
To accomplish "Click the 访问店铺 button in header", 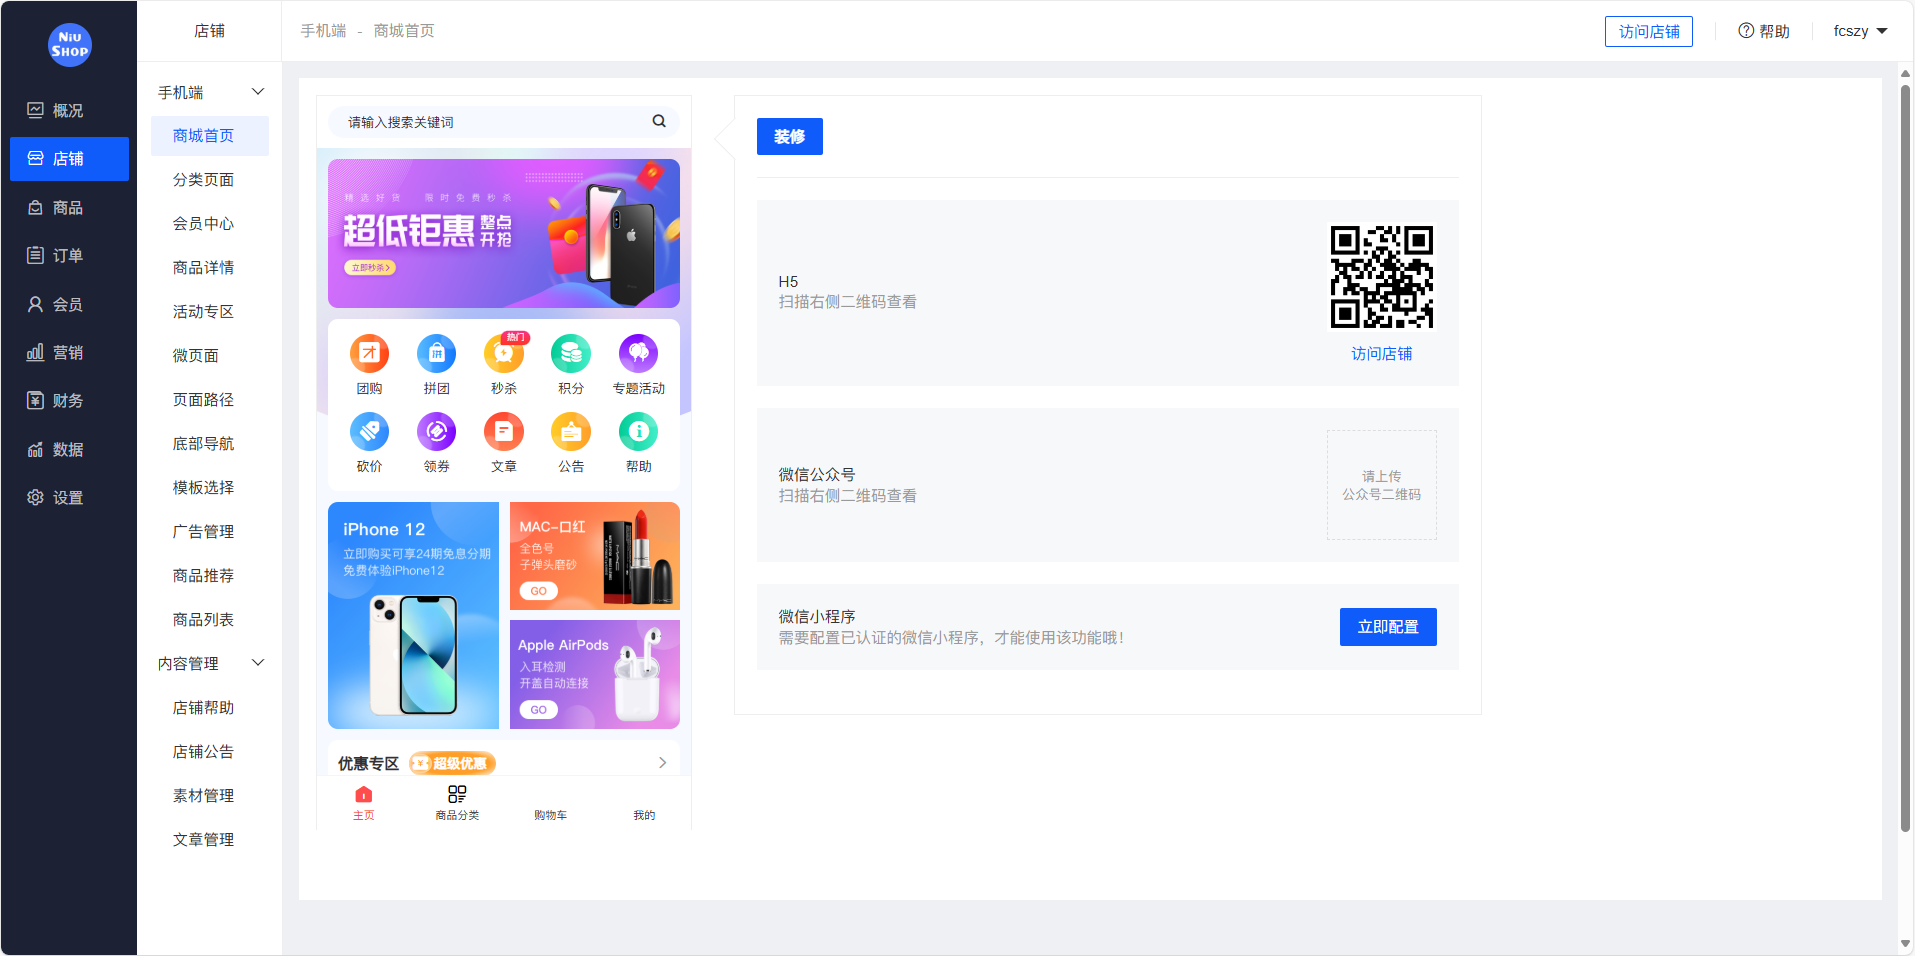I will coord(1649,31).
